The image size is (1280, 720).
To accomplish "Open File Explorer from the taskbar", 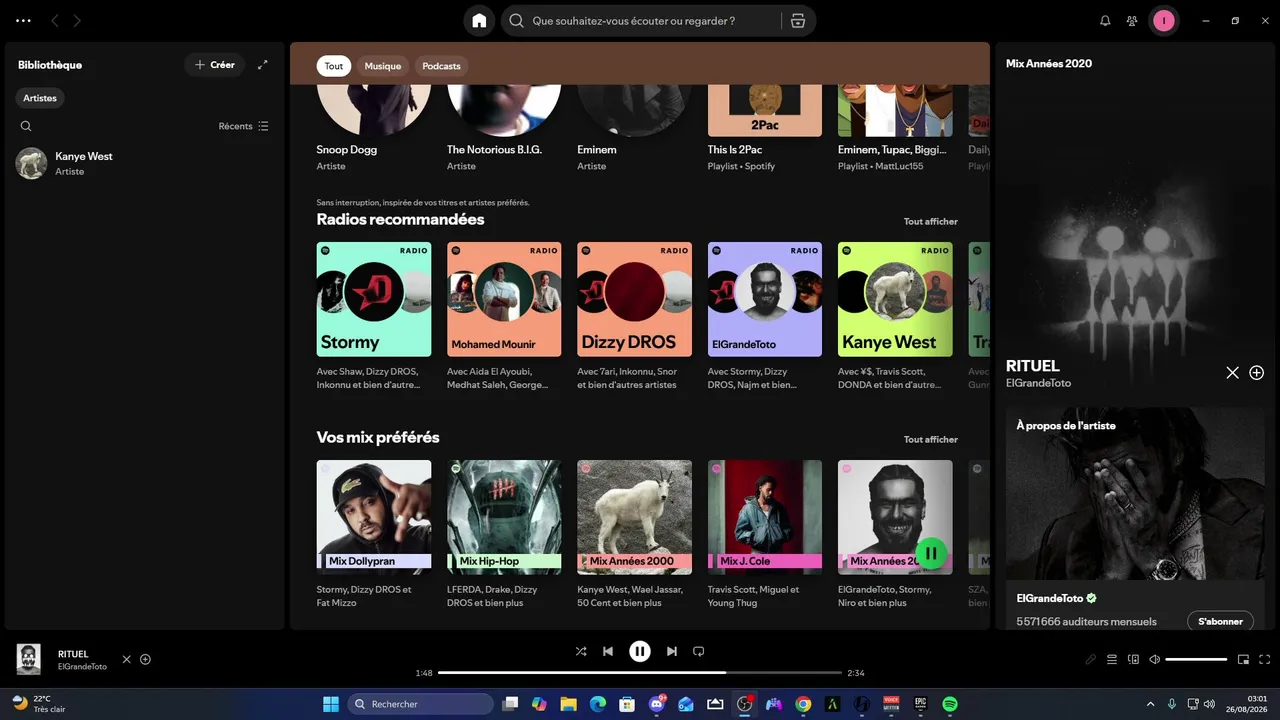I will tap(568, 704).
